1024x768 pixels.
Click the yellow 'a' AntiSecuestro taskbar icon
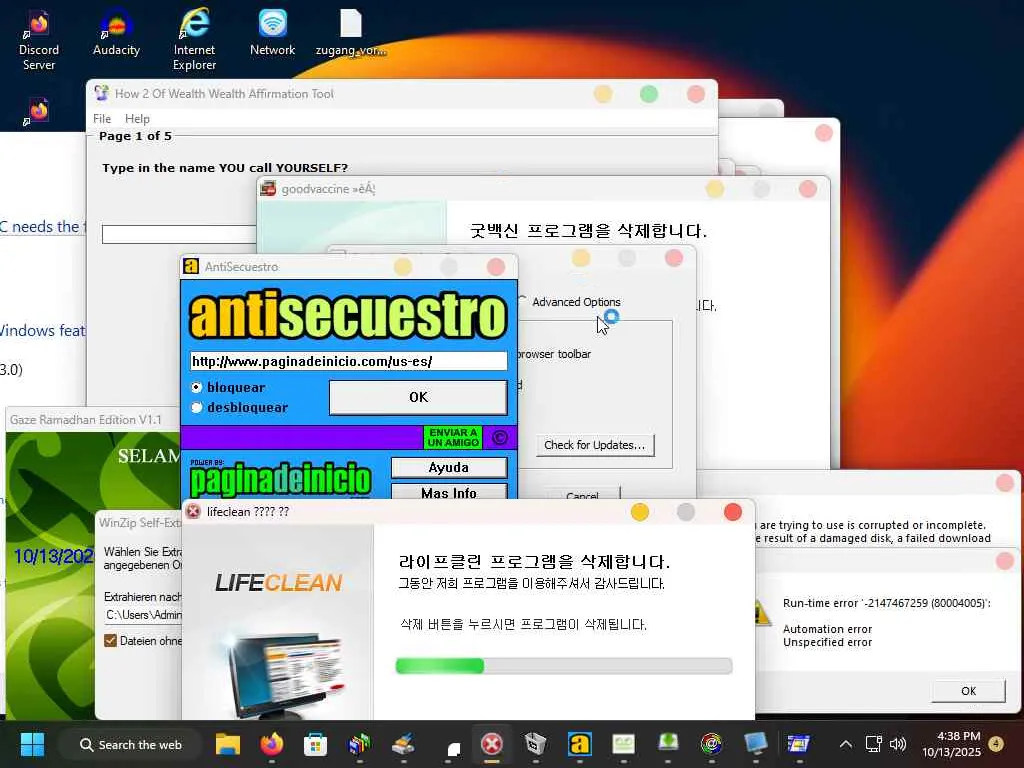click(x=579, y=744)
